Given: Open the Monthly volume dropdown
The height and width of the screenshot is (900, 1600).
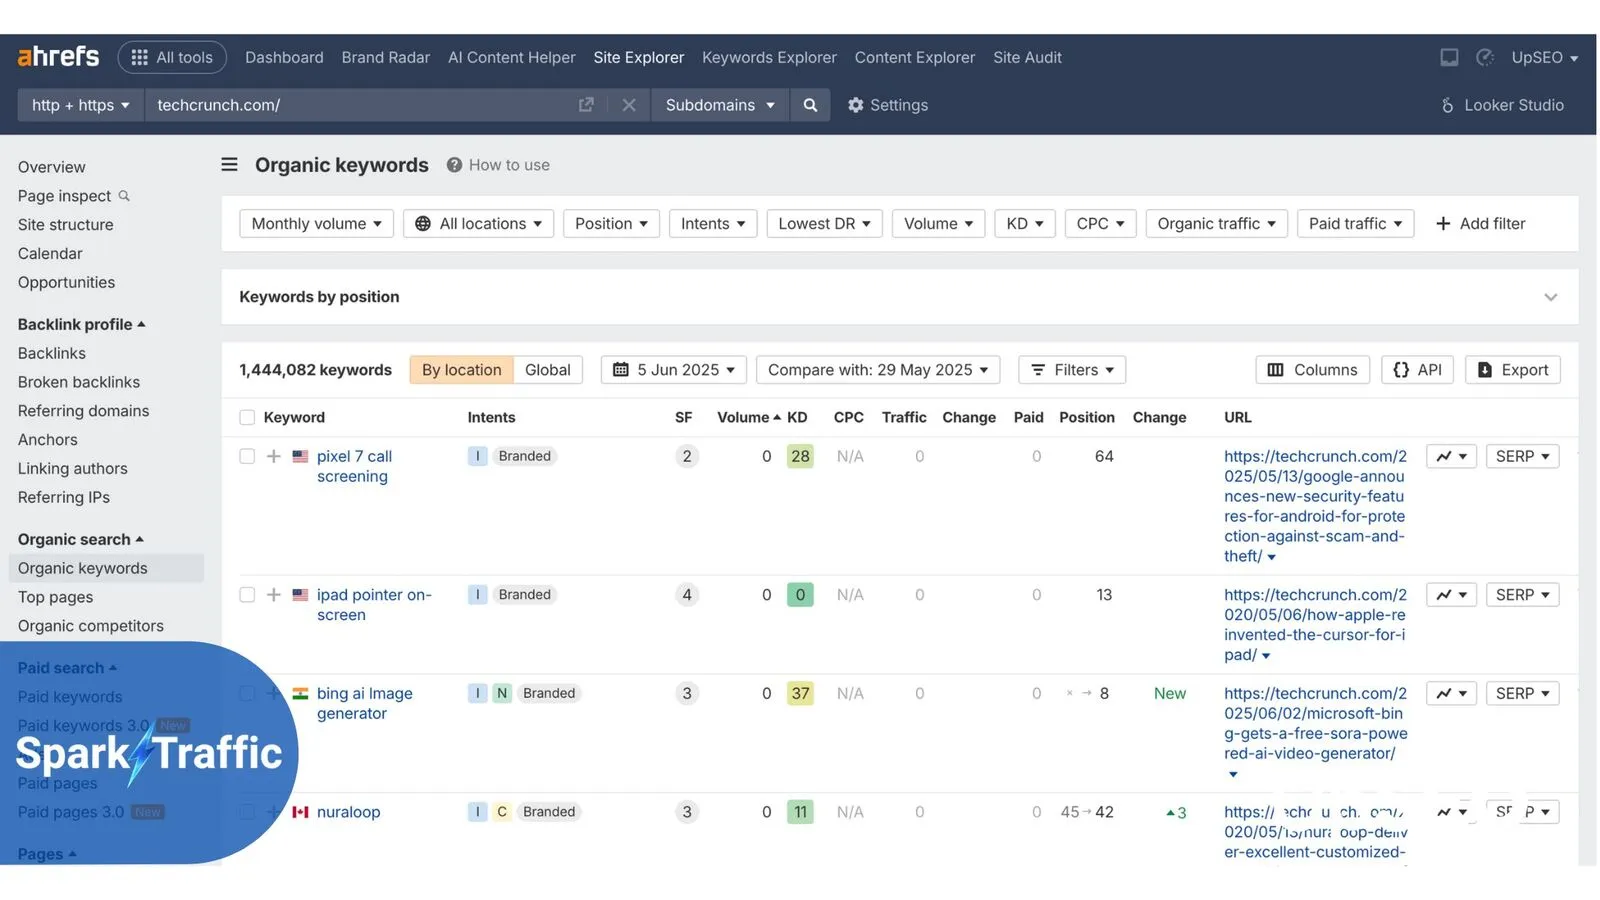Looking at the screenshot, I should point(316,224).
